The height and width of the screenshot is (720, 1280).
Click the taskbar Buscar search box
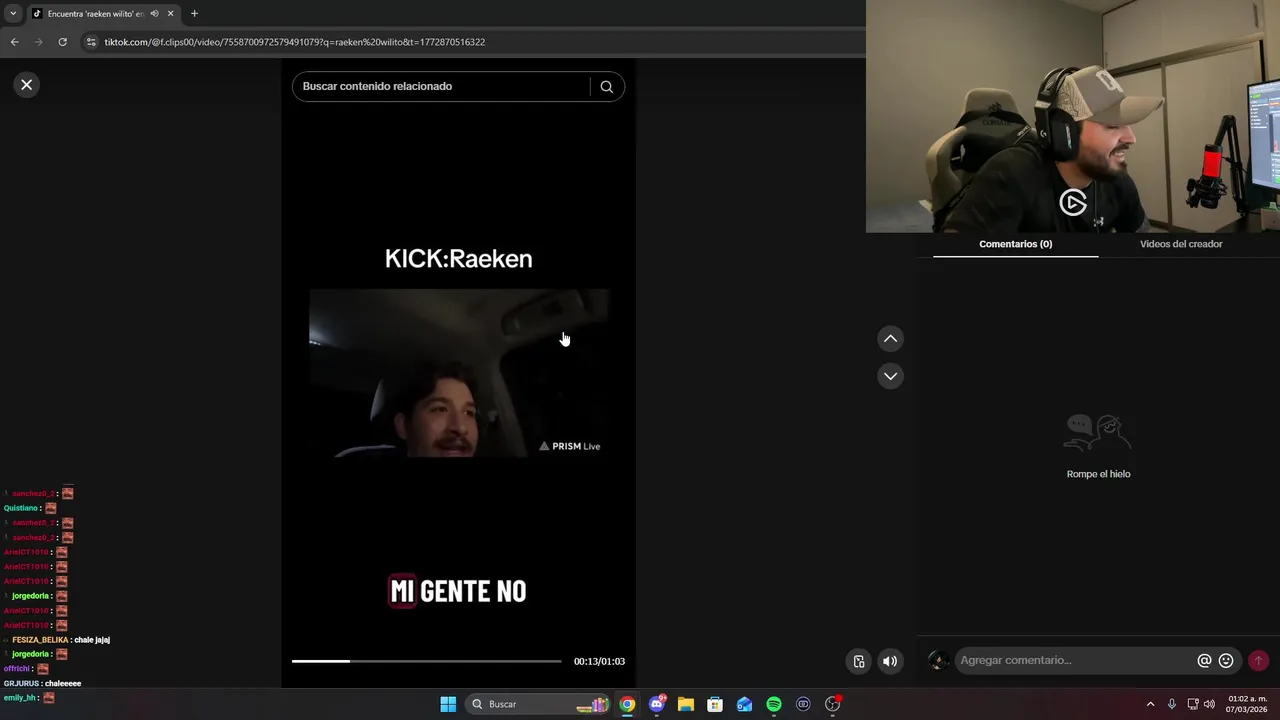pyautogui.click(x=538, y=704)
